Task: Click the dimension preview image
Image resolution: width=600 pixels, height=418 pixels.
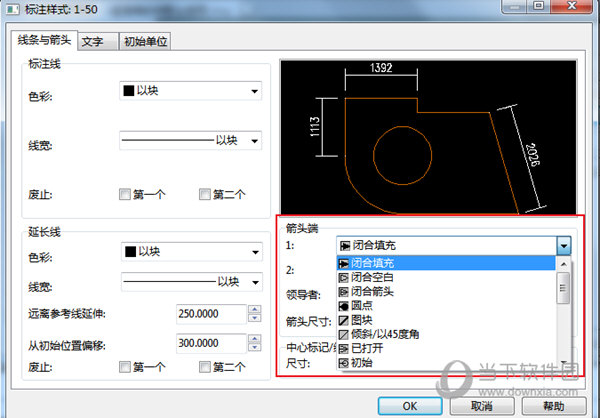Action: [x=428, y=137]
